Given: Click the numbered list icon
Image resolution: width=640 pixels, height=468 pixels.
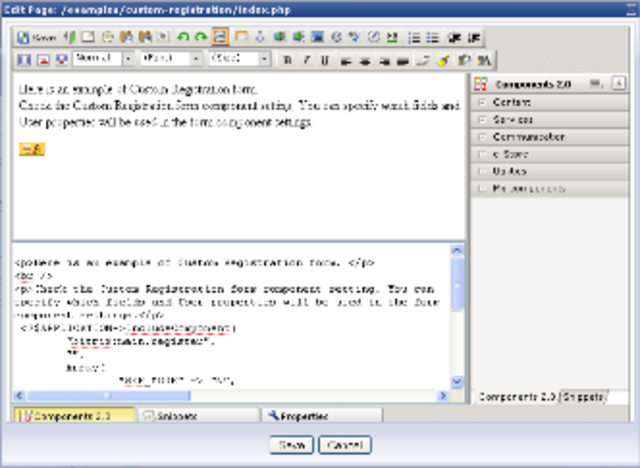Looking at the screenshot, I should coord(414,38).
